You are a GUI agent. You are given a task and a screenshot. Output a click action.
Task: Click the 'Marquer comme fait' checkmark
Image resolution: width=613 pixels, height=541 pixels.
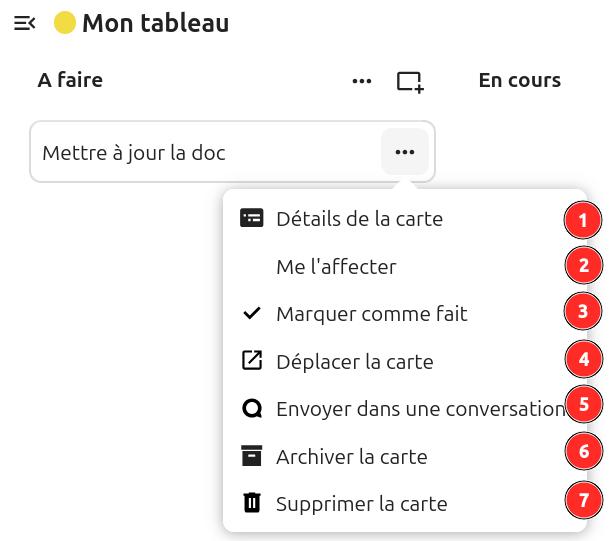(x=252, y=314)
